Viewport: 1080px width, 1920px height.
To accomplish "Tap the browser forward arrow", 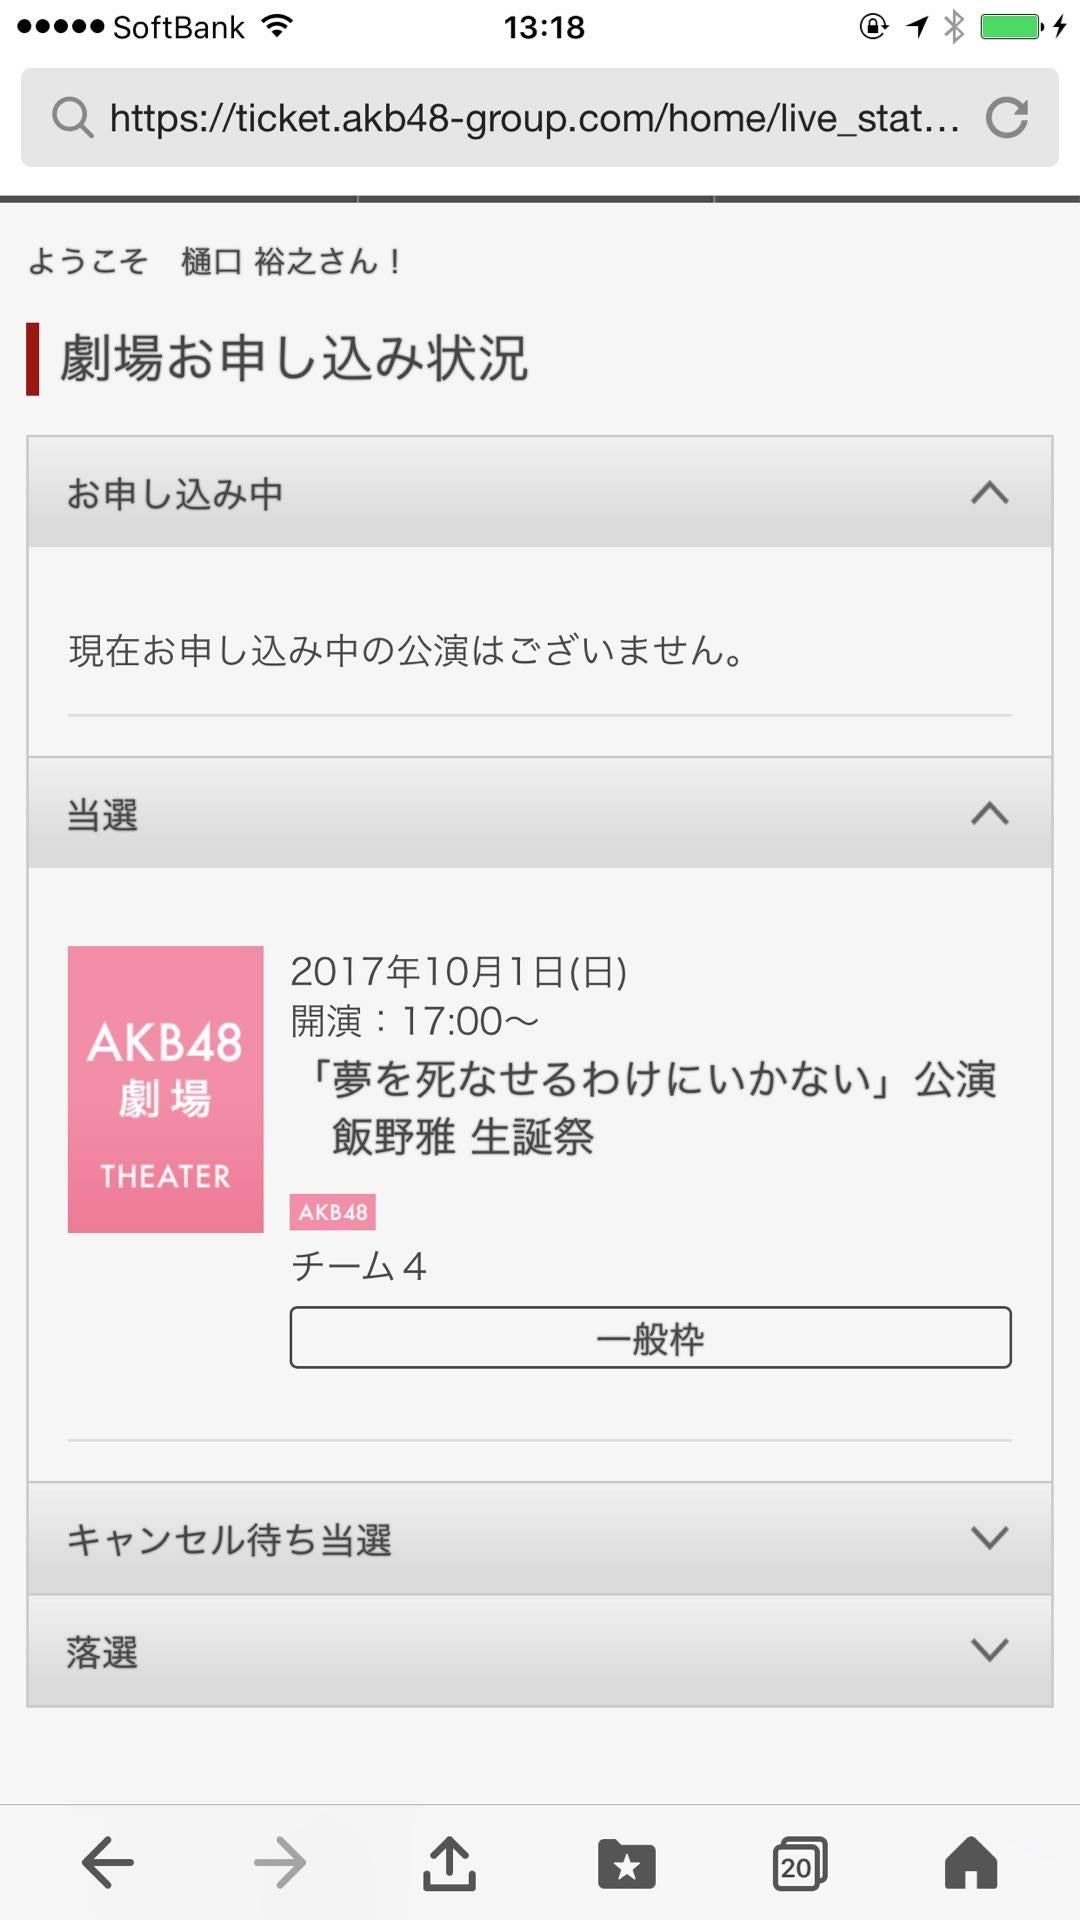I will (x=279, y=1863).
